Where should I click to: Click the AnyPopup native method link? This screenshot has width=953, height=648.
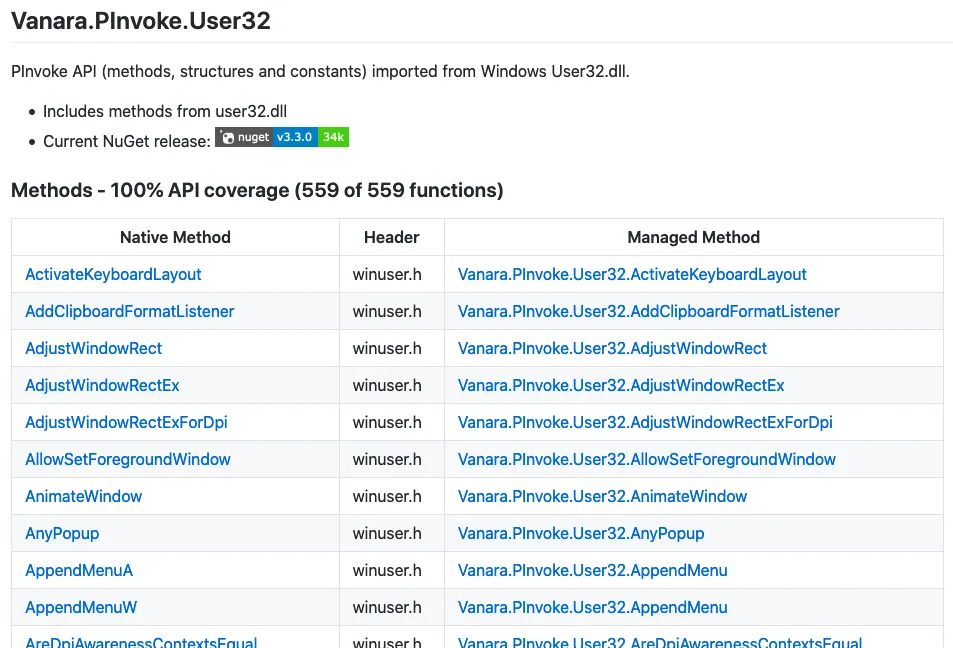62,533
